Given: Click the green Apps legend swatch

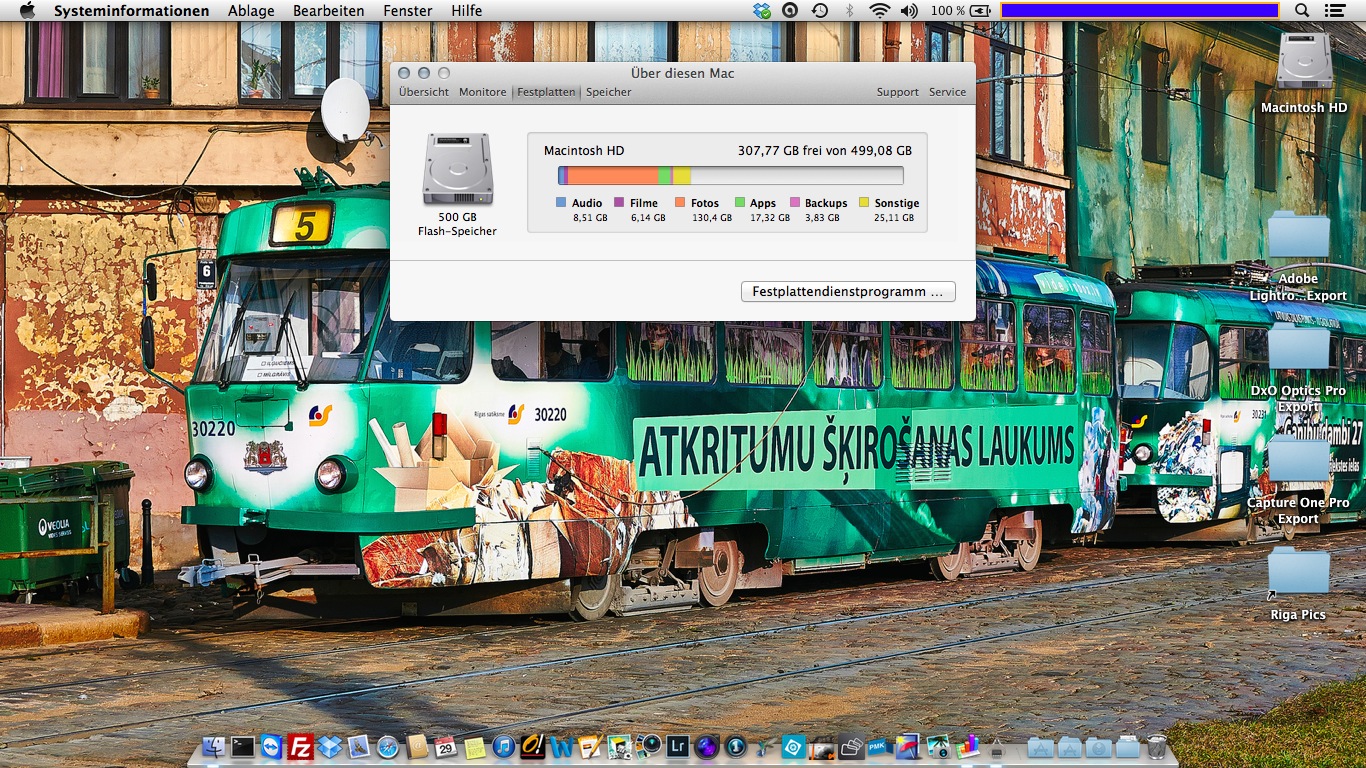Looking at the screenshot, I should (x=740, y=203).
